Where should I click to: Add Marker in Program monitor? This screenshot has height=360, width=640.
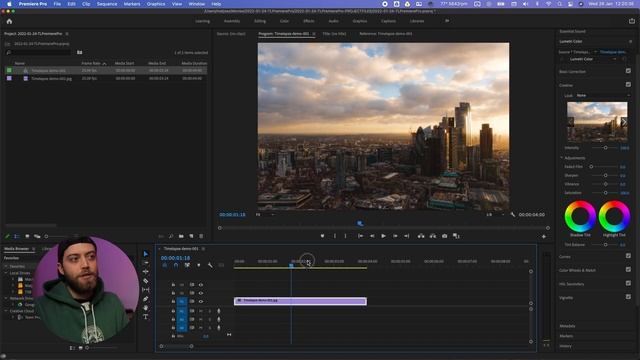(x=322, y=236)
